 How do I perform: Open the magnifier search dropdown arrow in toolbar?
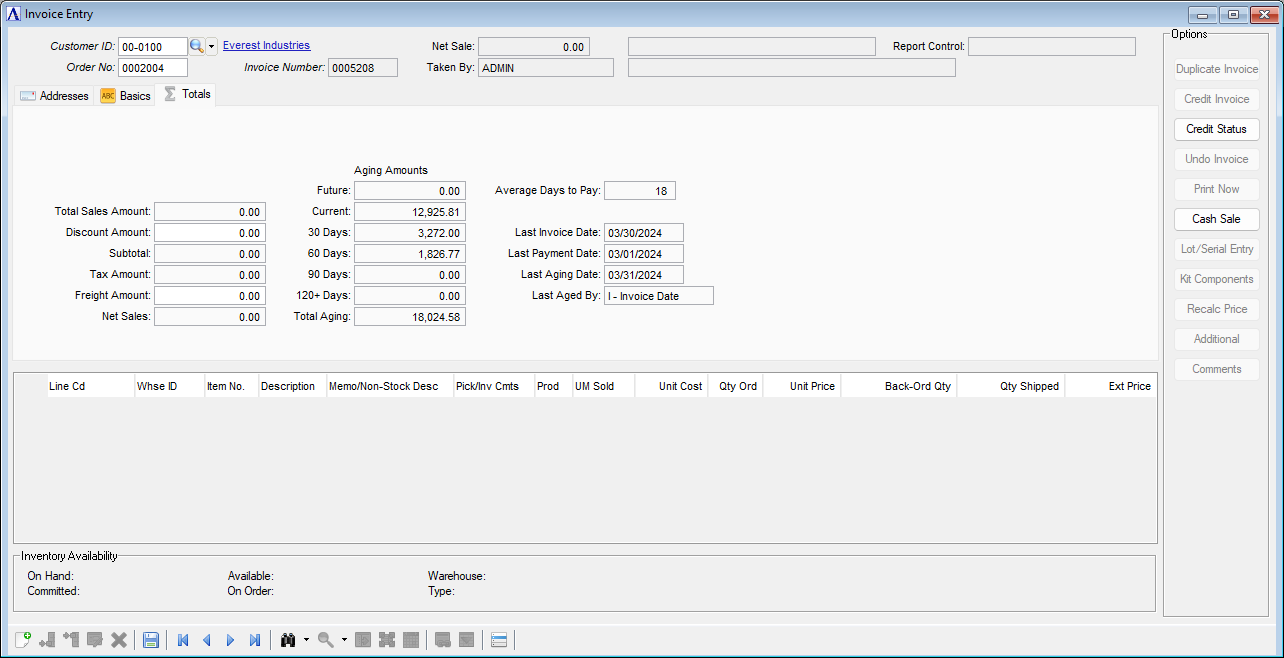coord(343,640)
